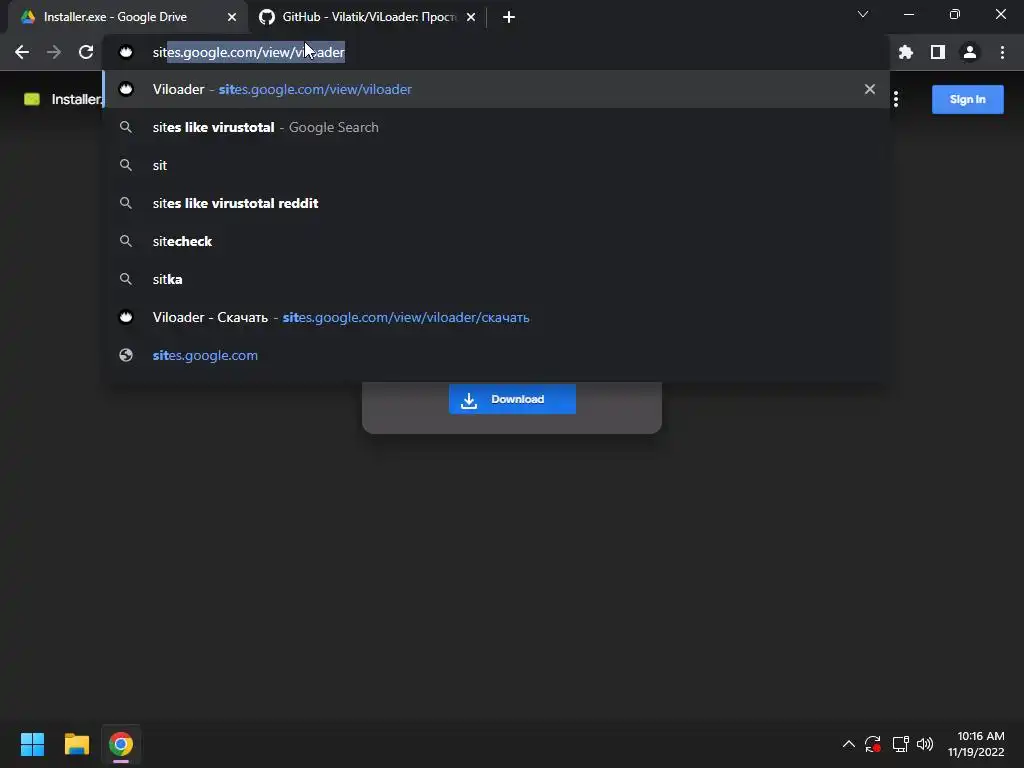Viewport: 1024px width, 768px height.
Task: Click the Chrome taskbar icon
Action: [x=121, y=744]
